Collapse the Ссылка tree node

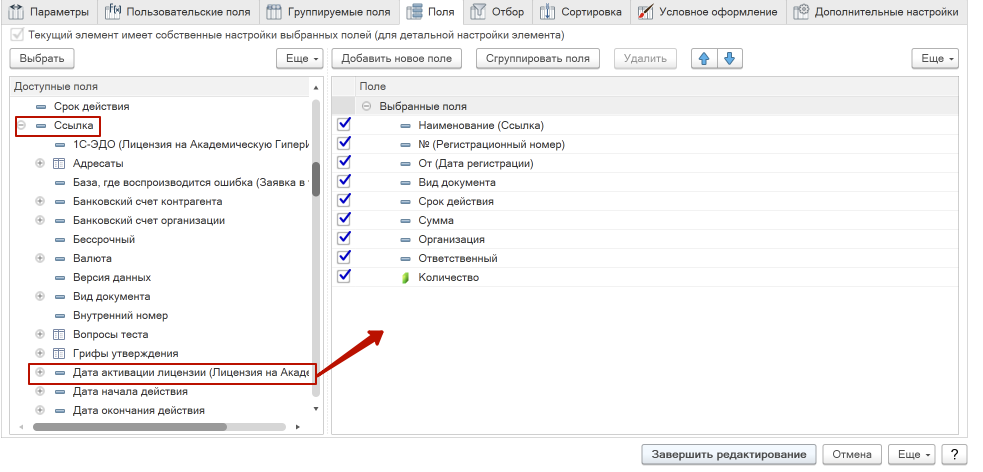21,126
